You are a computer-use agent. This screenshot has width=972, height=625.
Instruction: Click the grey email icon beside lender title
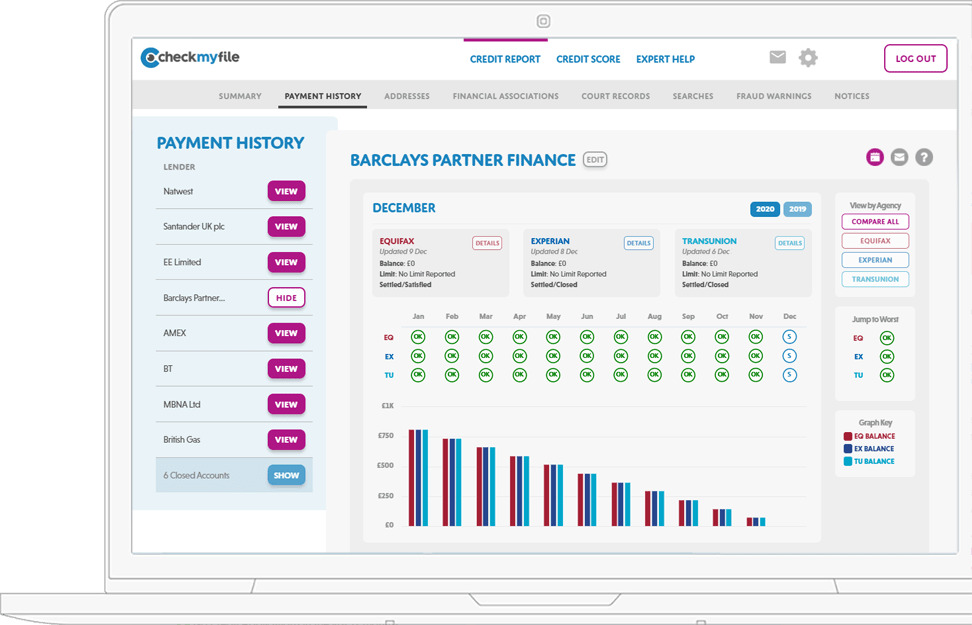[x=899, y=157]
